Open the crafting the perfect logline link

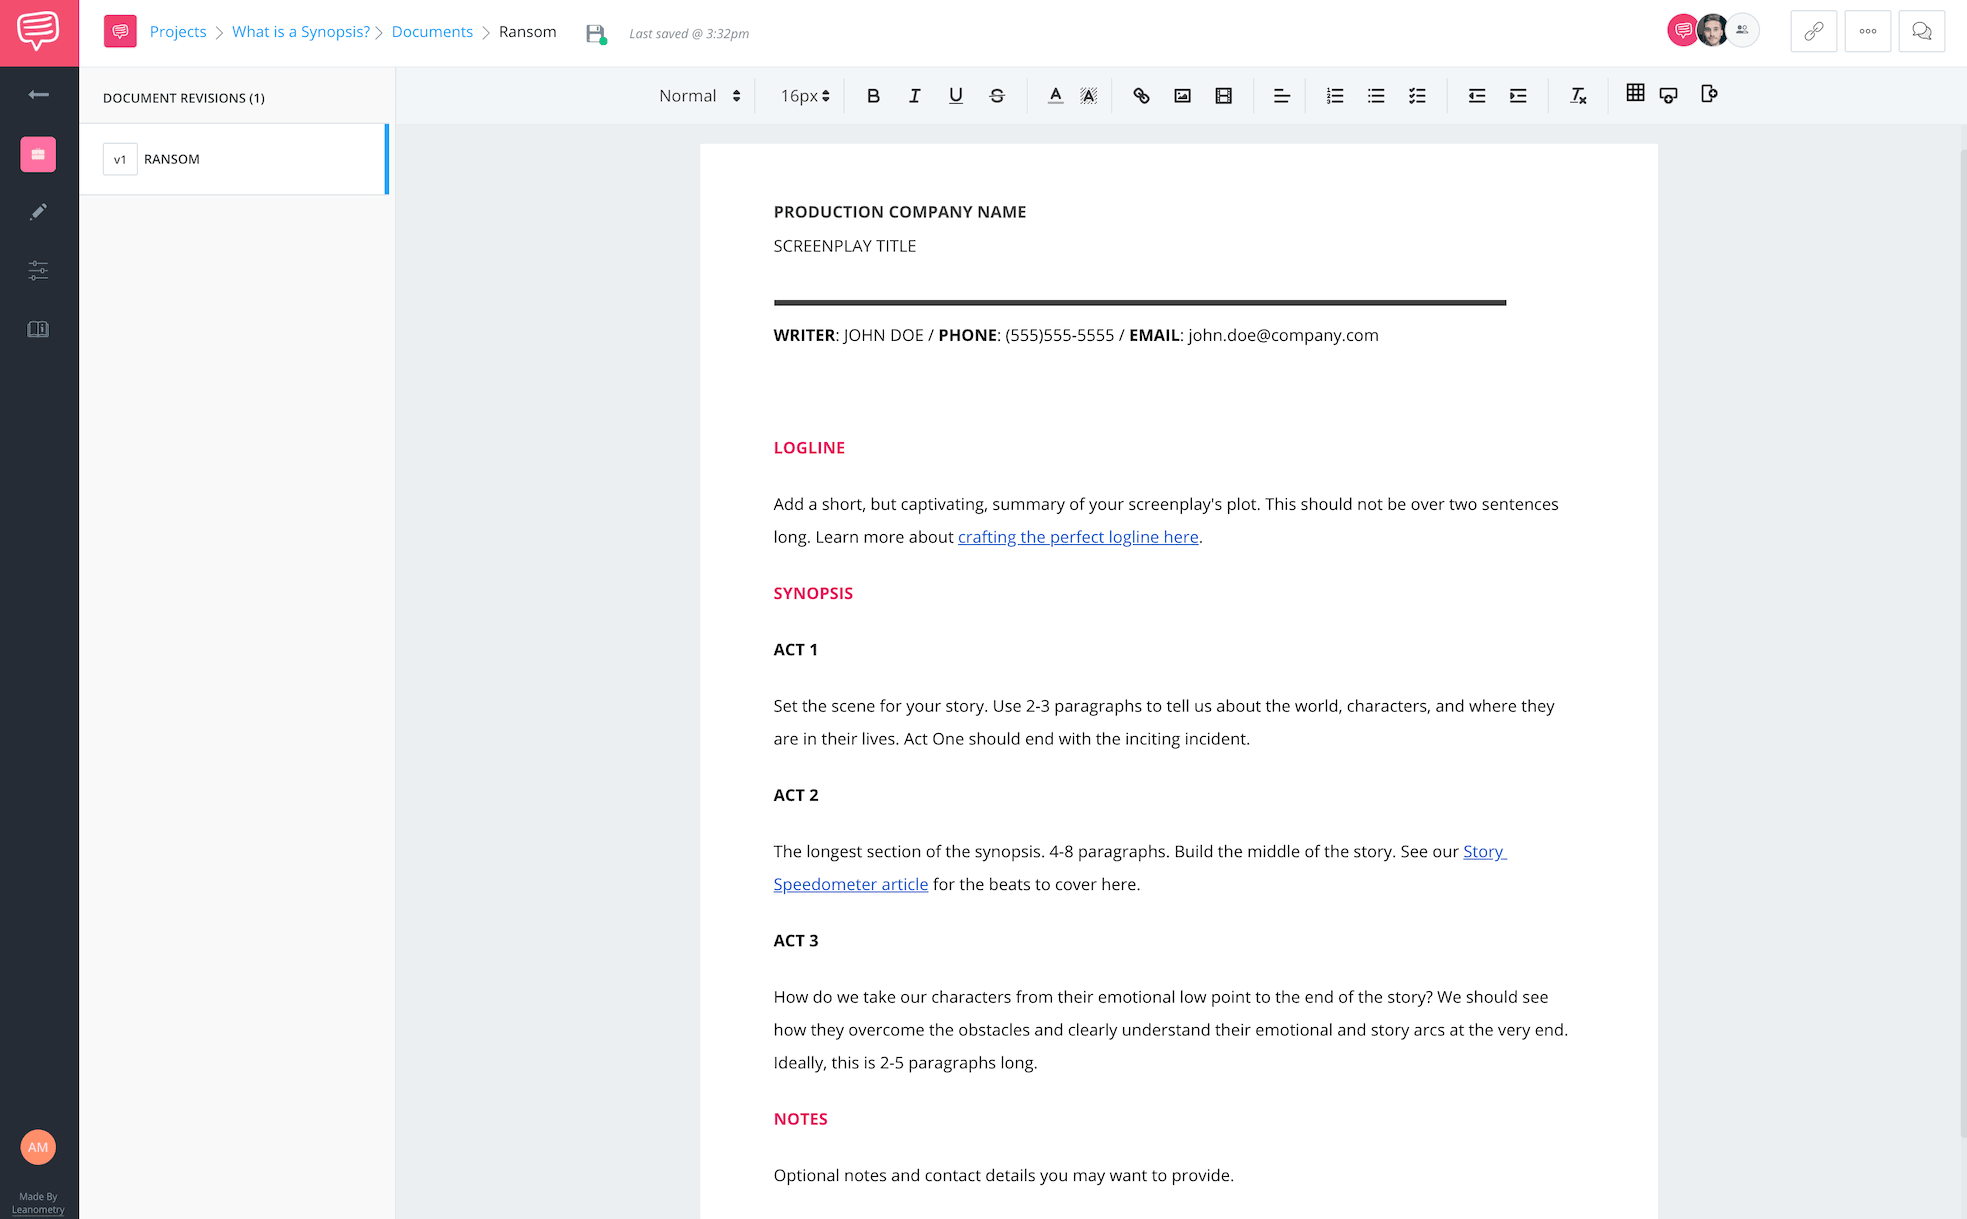coord(1078,537)
